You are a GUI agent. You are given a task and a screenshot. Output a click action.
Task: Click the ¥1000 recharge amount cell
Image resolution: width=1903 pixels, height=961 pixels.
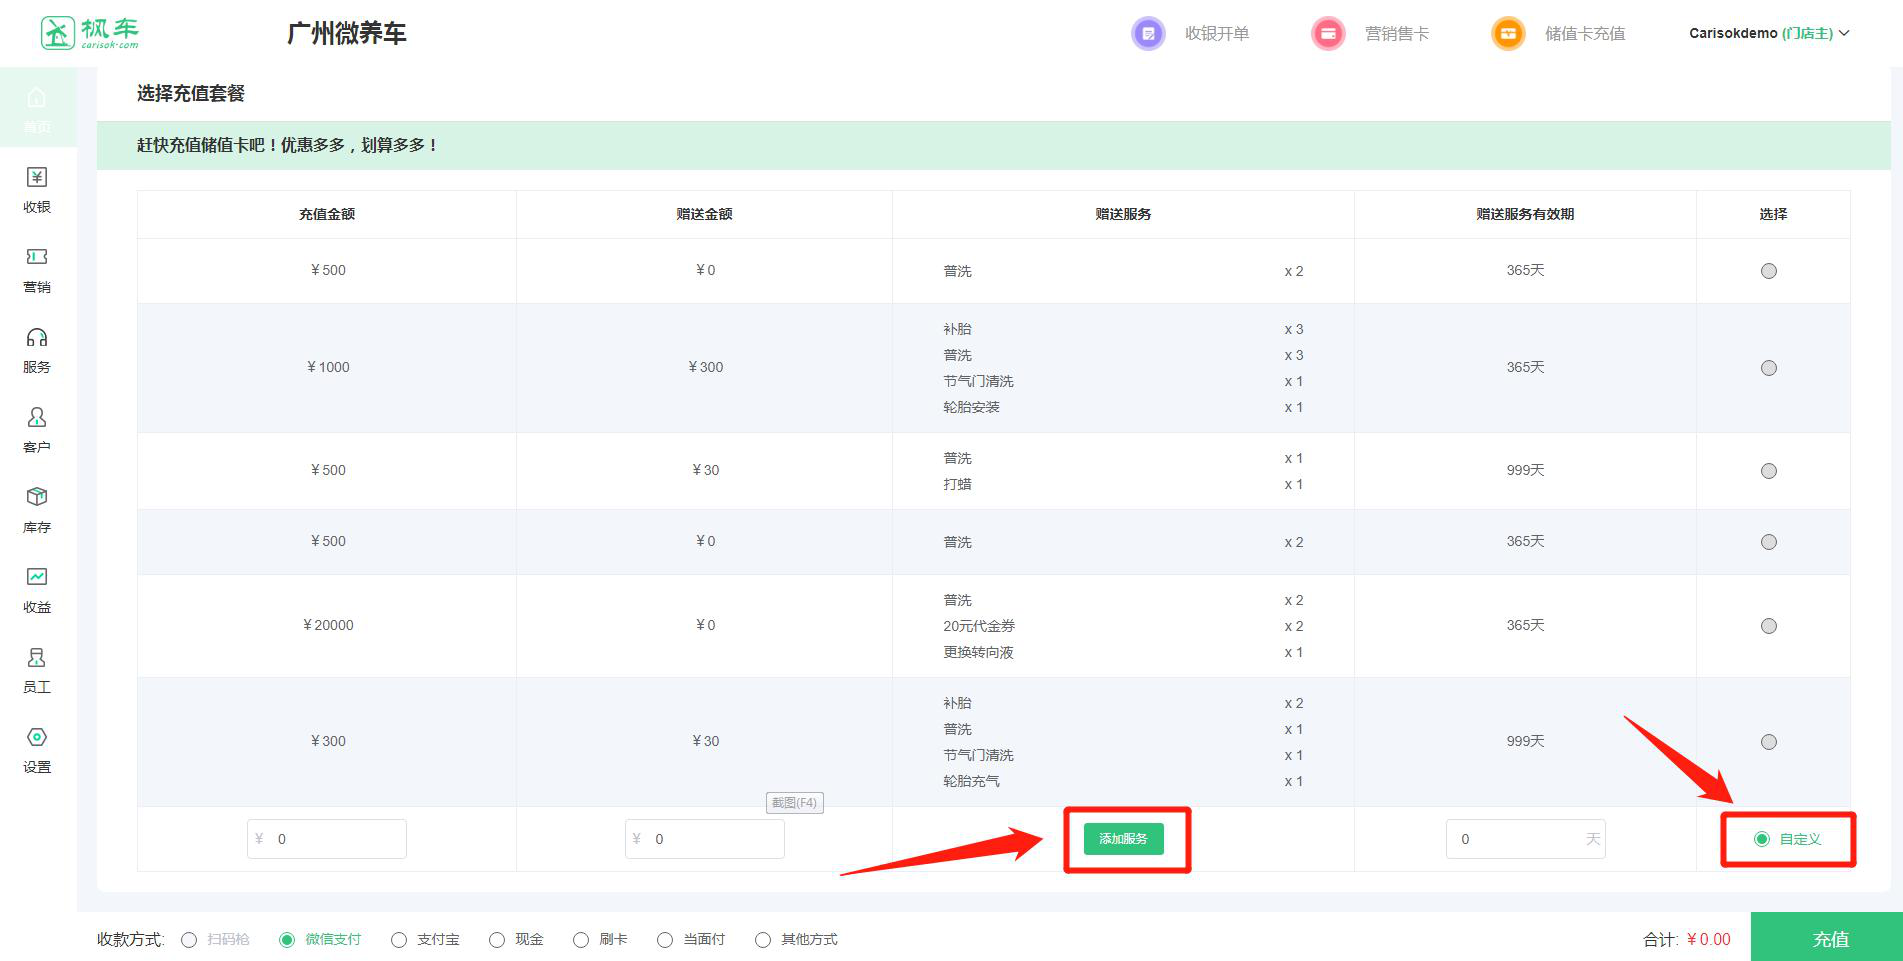[x=328, y=367]
